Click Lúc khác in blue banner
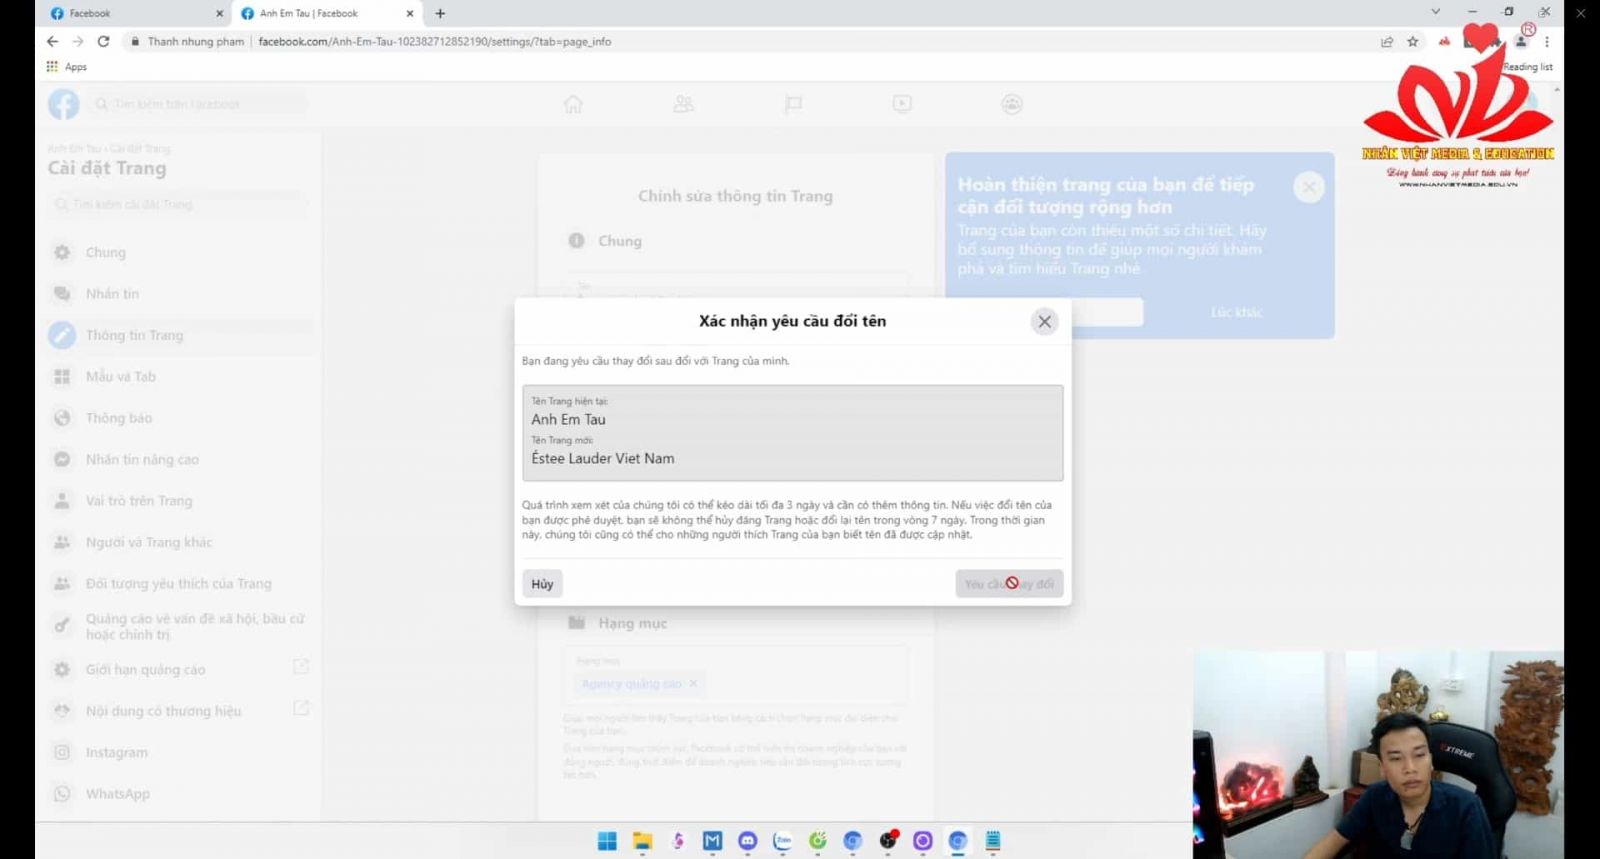Image resolution: width=1600 pixels, height=859 pixels. pyautogui.click(x=1236, y=312)
